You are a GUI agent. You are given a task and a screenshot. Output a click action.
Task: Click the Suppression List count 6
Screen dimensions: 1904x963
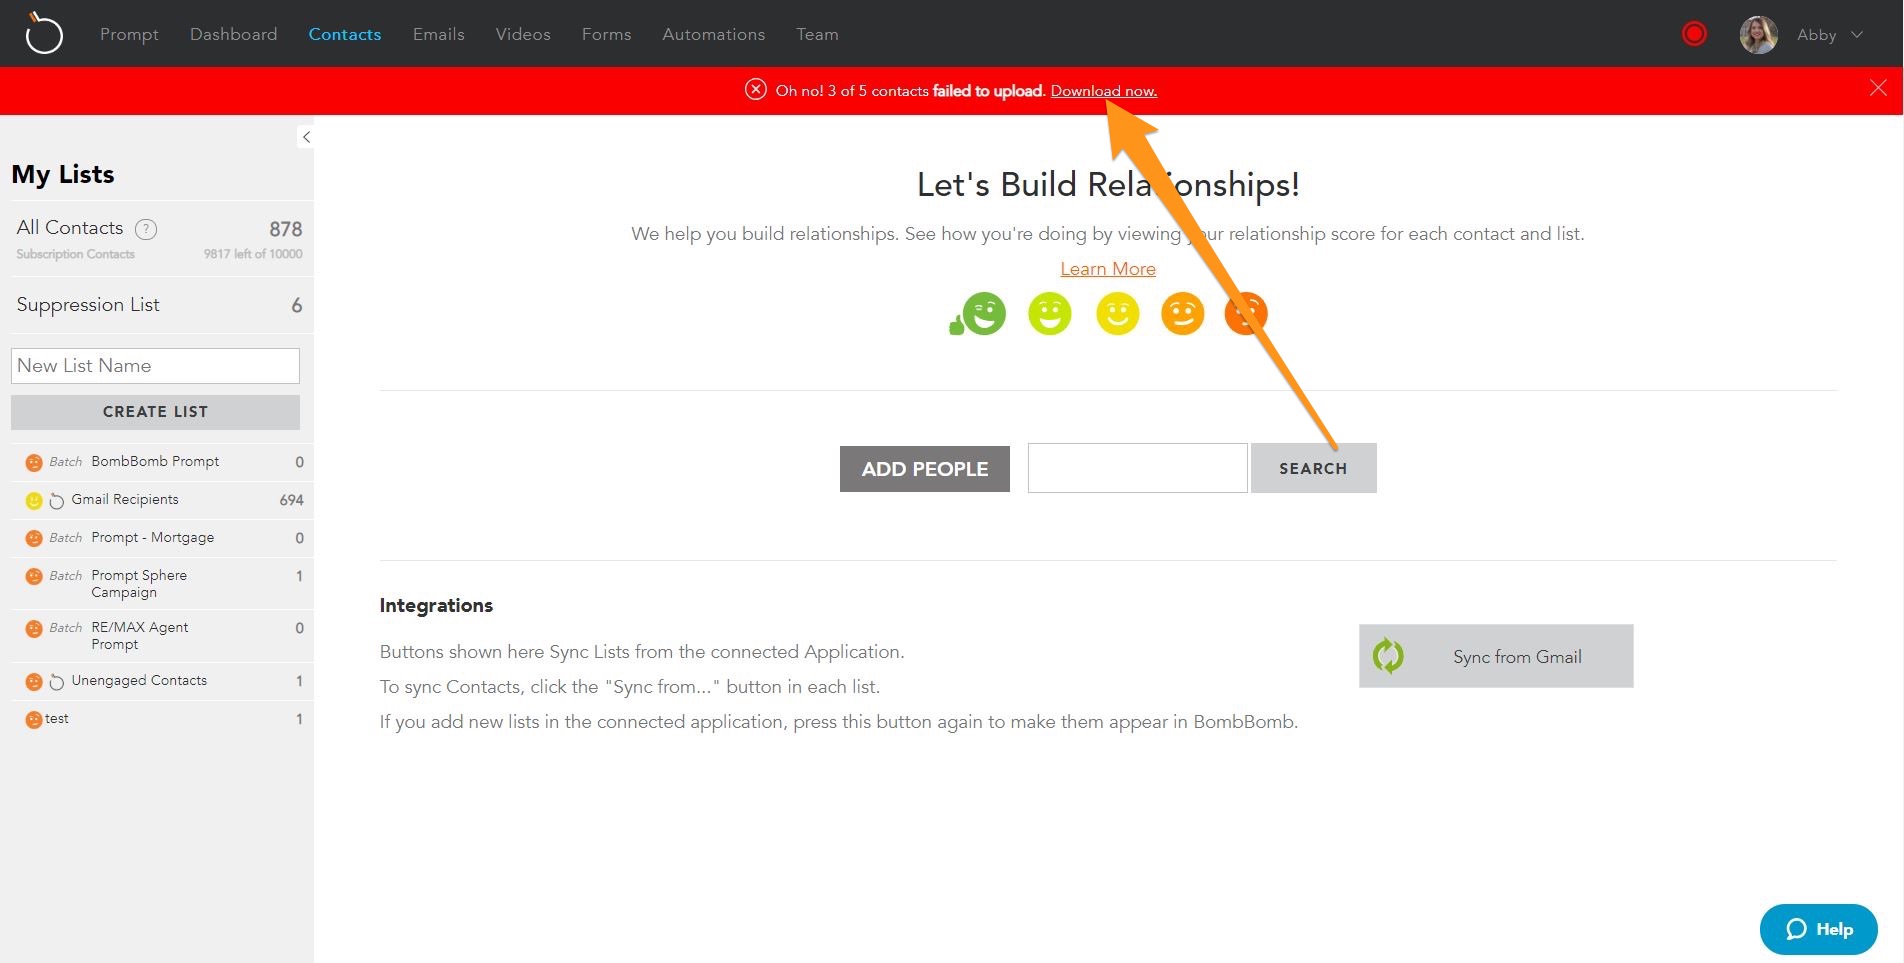pyautogui.click(x=297, y=306)
